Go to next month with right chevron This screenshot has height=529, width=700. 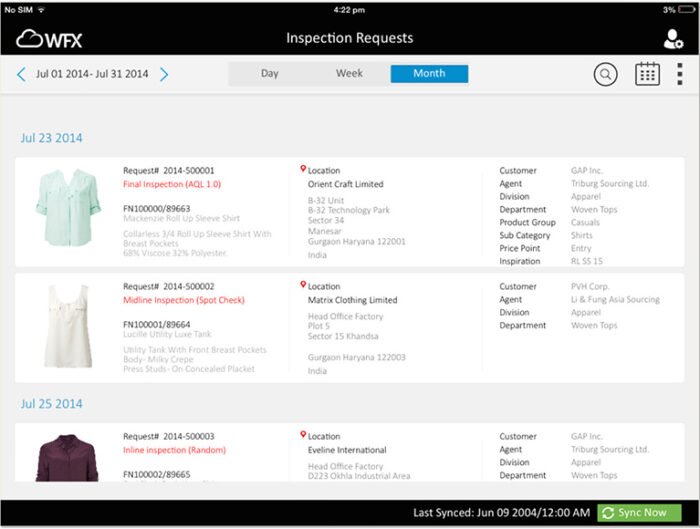click(x=164, y=74)
